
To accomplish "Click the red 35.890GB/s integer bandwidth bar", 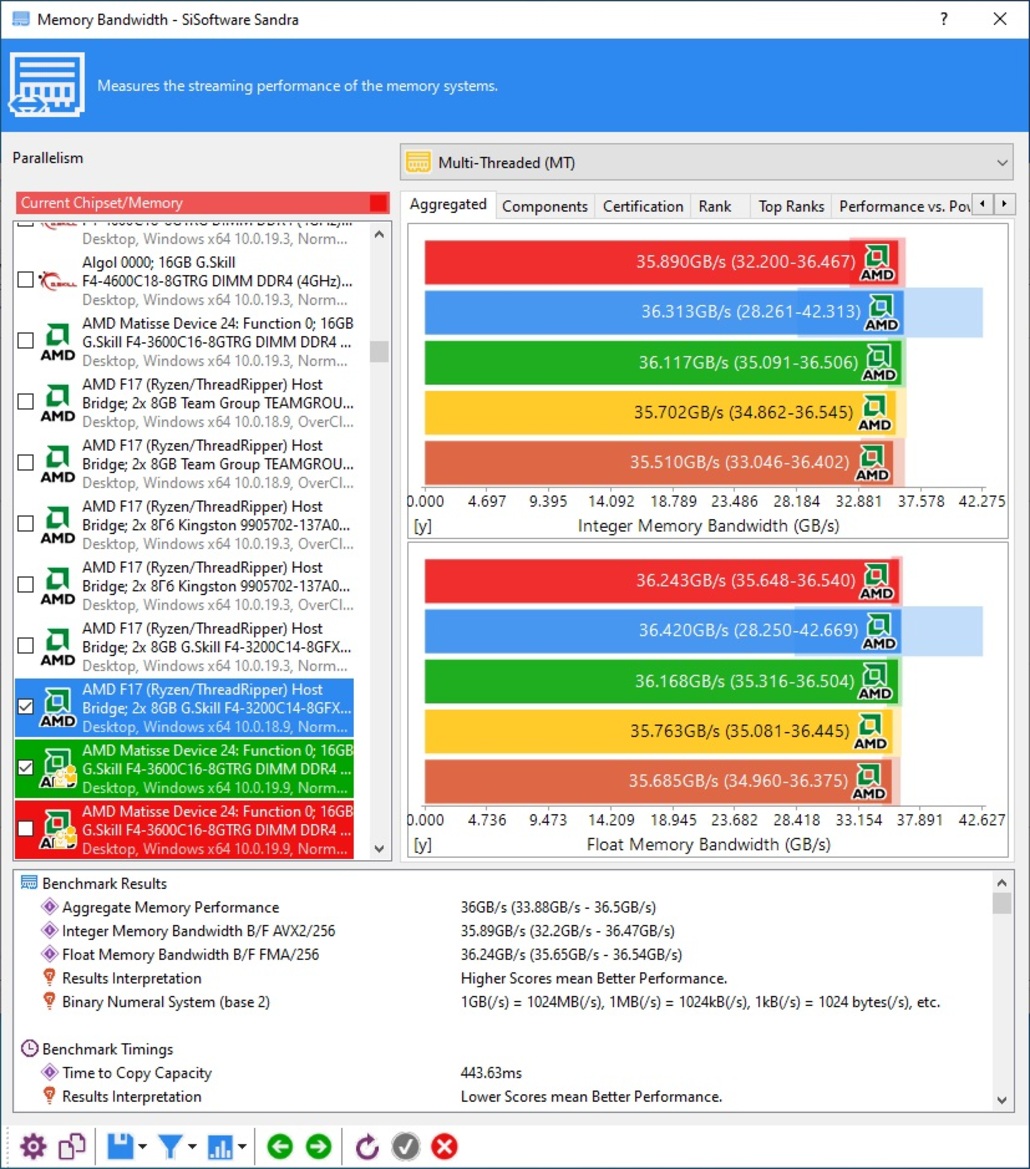I will click(662, 262).
